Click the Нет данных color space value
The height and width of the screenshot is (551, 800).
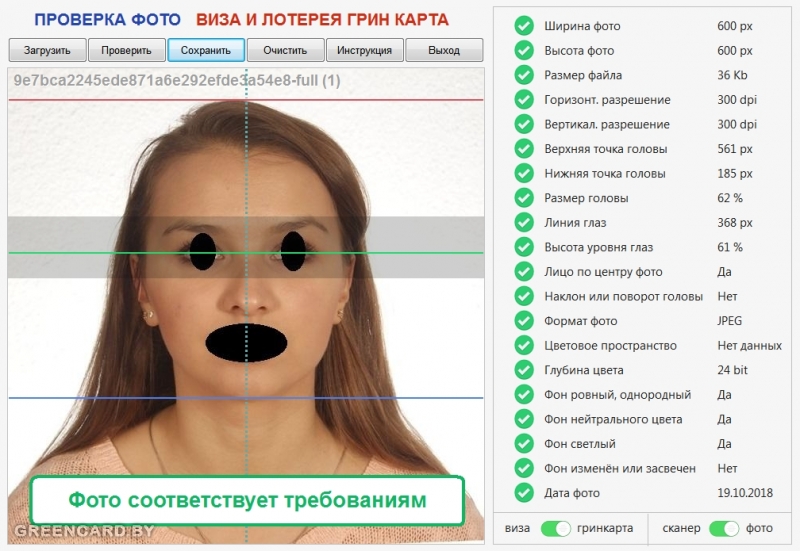749,346
